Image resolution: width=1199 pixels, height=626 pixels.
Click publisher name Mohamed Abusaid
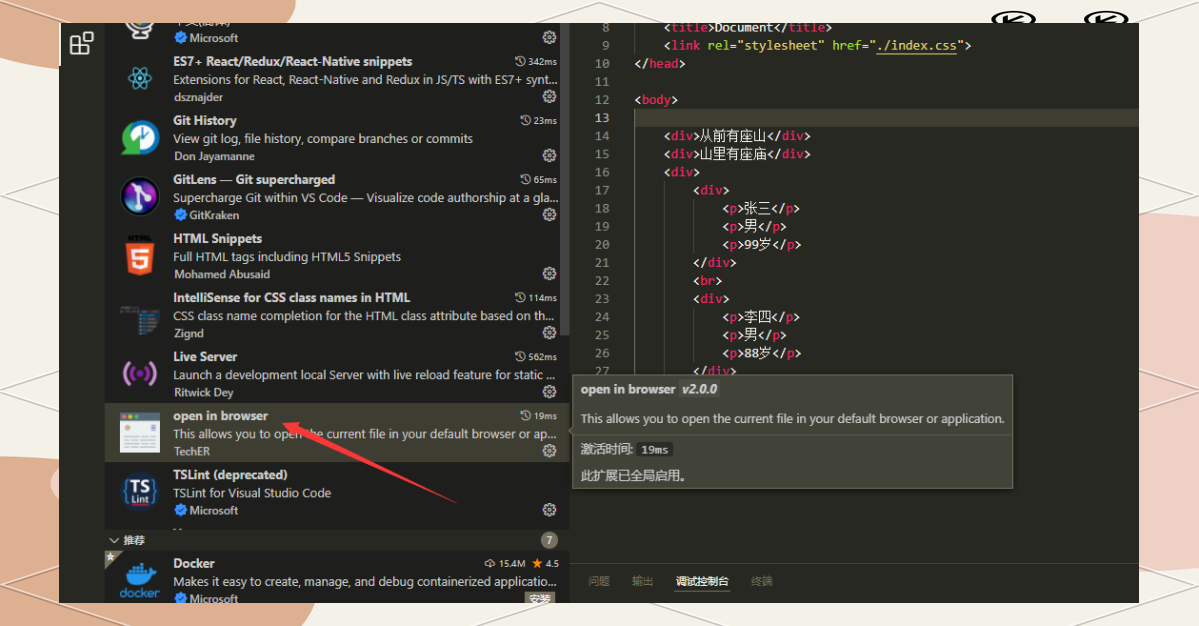(222, 274)
